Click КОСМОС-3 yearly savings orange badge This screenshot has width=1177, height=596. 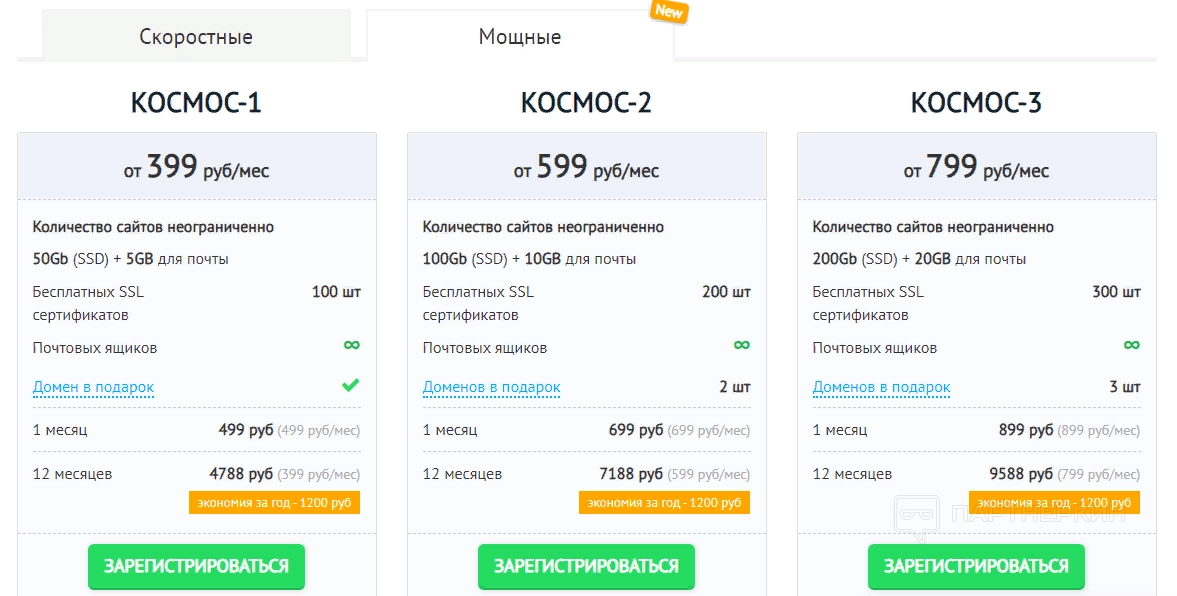pyautogui.click(x=1054, y=502)
